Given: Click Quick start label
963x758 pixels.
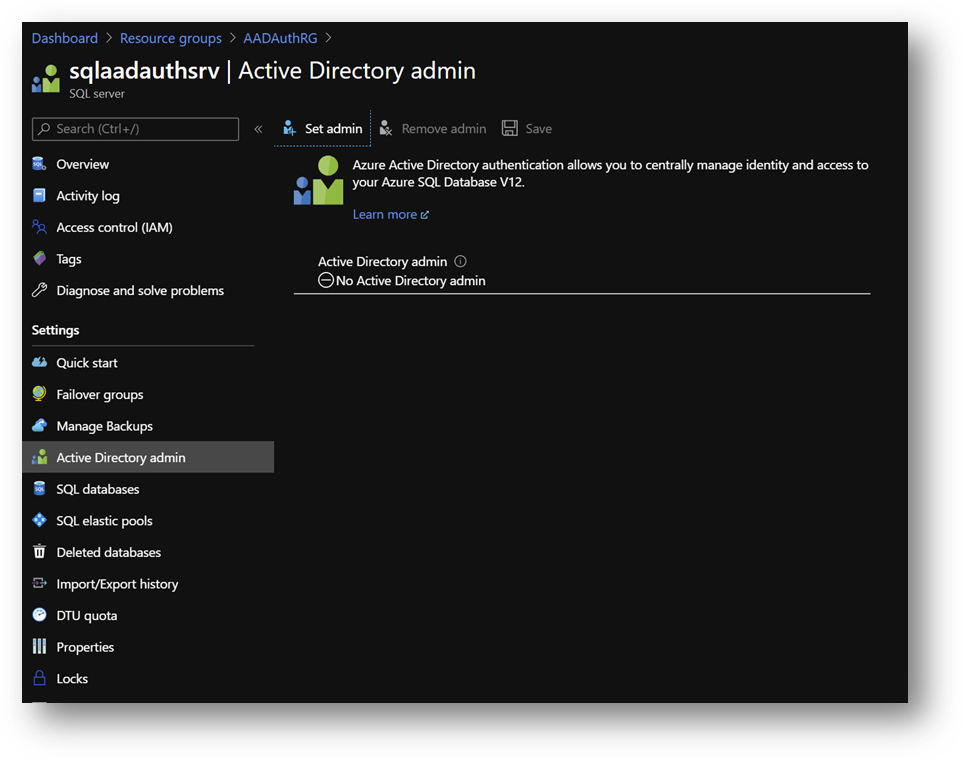Looking at the screenshot, I should click(87, 363).
